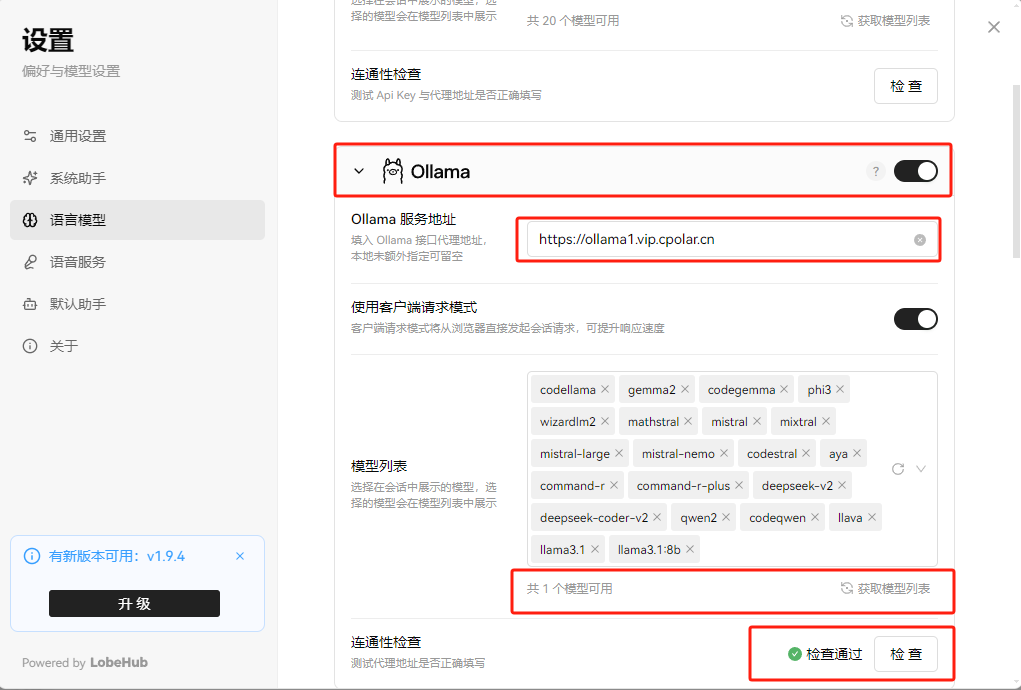The image size is (1021, 690).
Task: Remove the deepseek-coder-v2 model tag
Action: (657, 517)
